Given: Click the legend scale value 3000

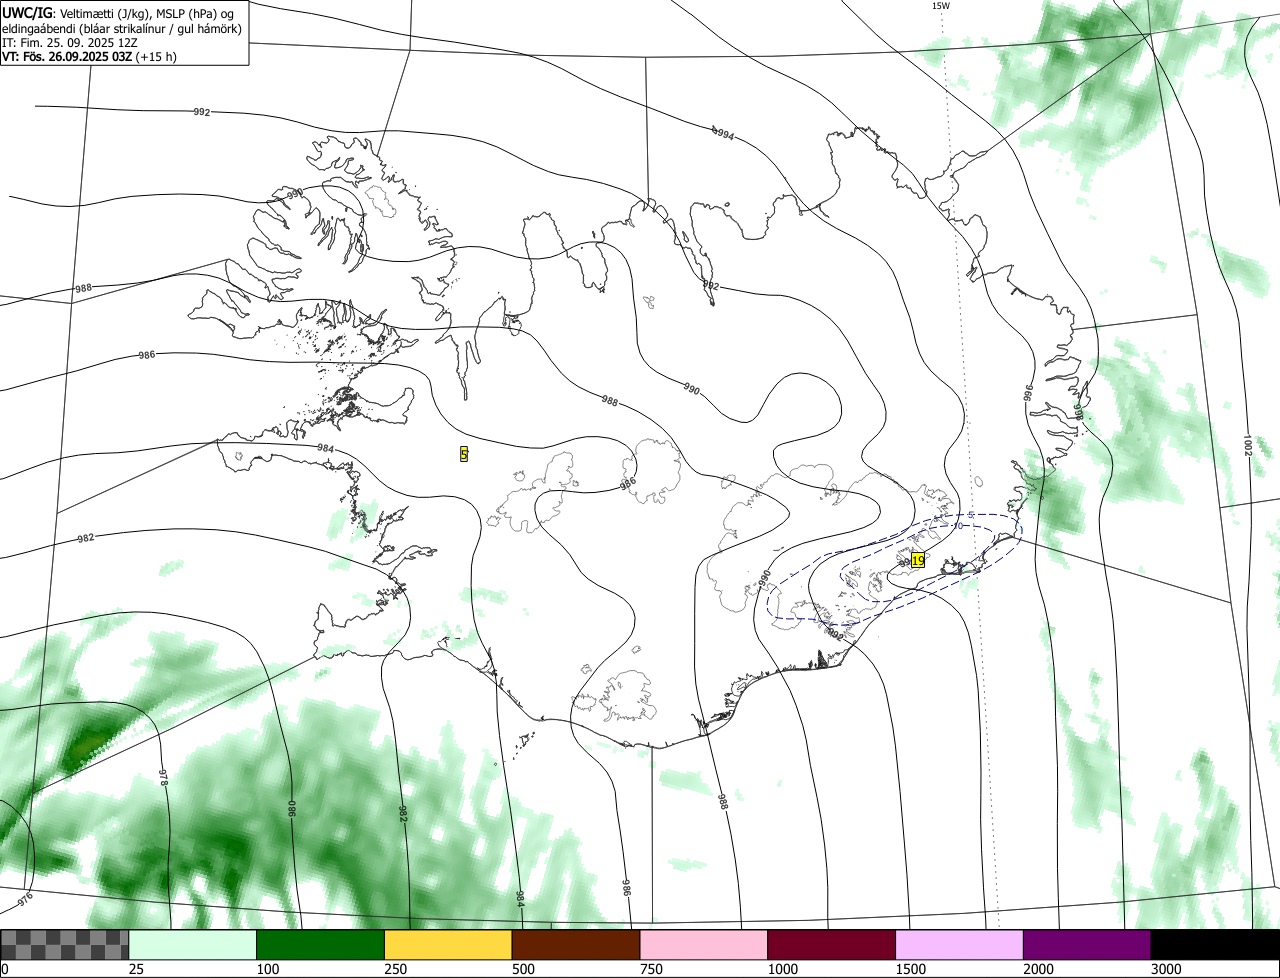Looking at the screenshot, I should (1166, 969).
